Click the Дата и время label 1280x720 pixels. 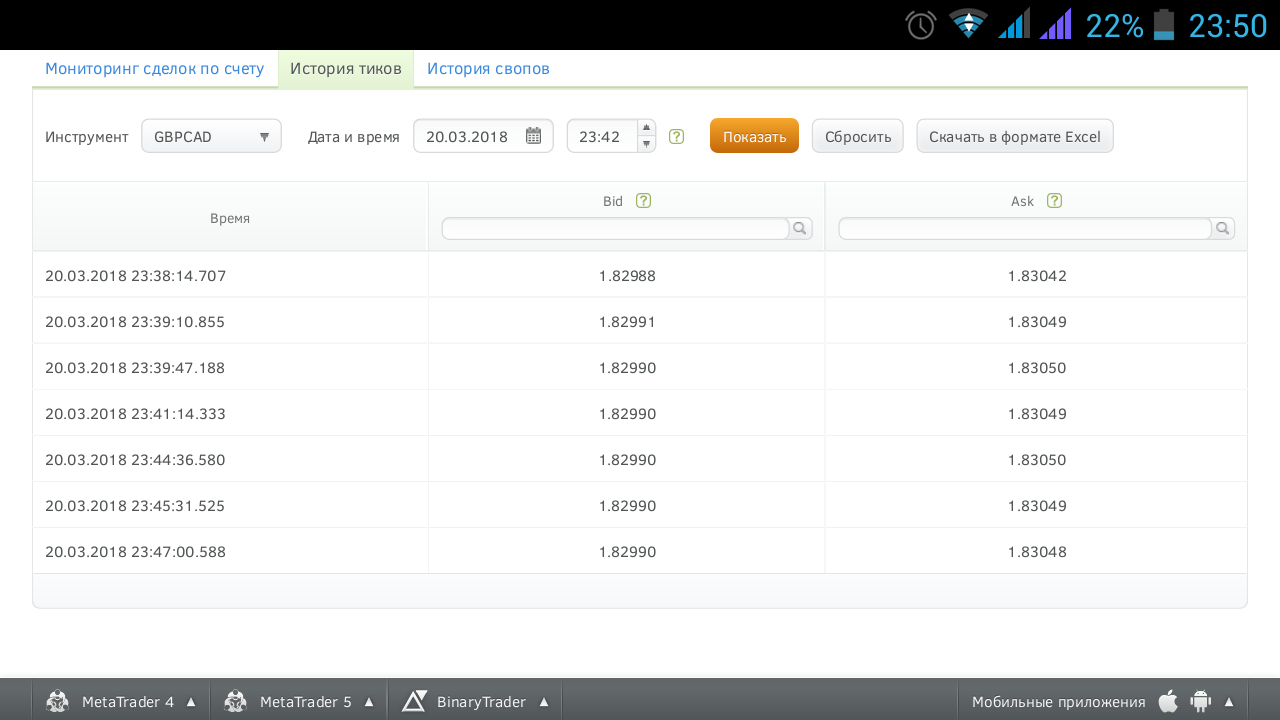353,137
